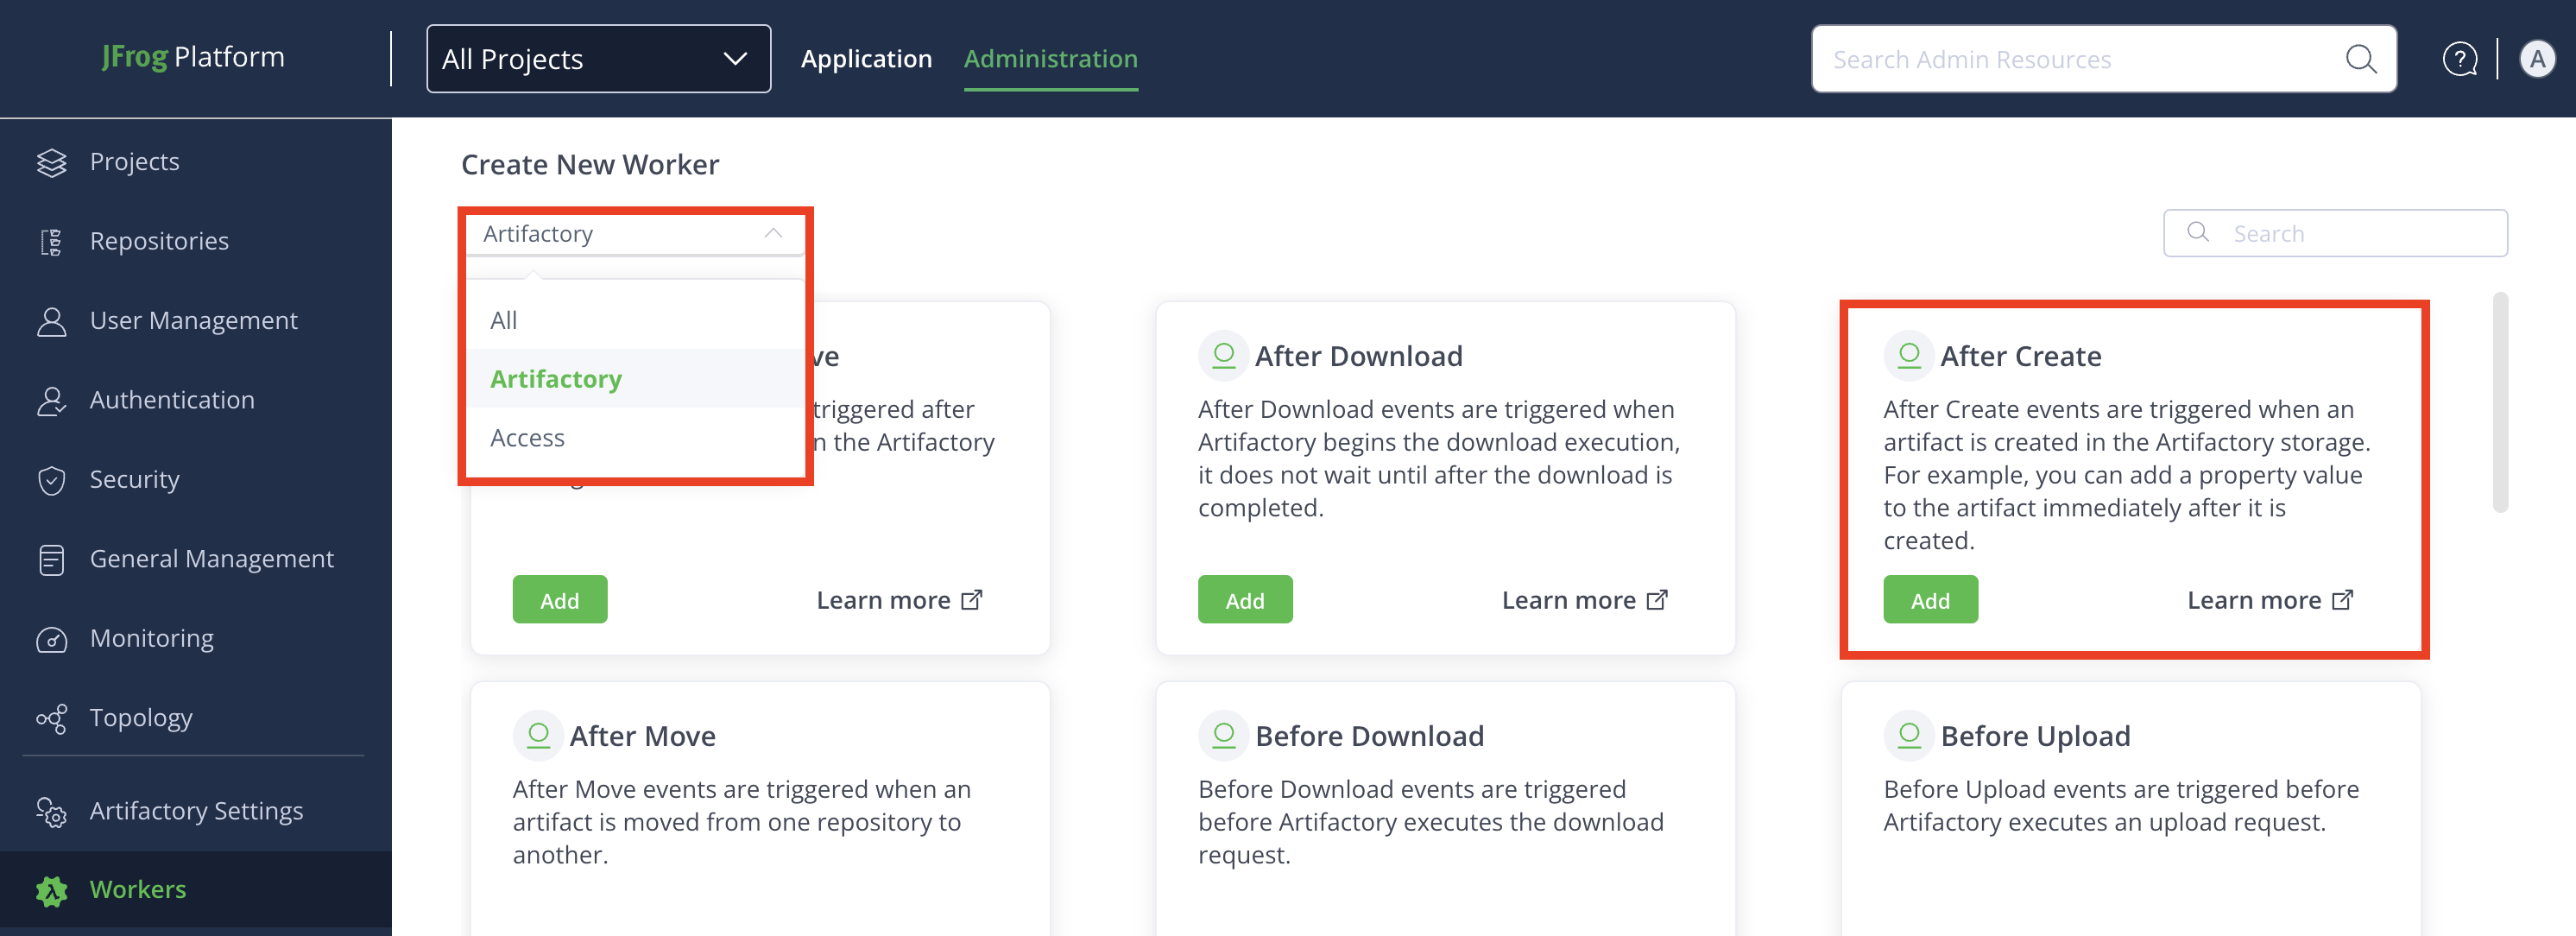The width and height of the screenshot is (2576, 936).
Task: Add the After Download worker
Action: point(1244,600)
